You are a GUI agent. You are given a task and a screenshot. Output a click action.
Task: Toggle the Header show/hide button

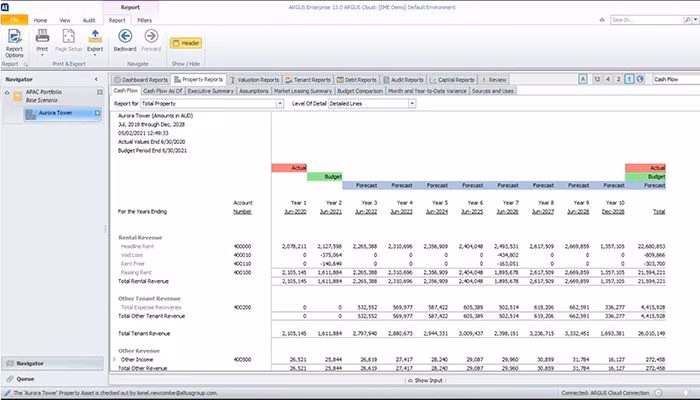click(x=186, y=43)
